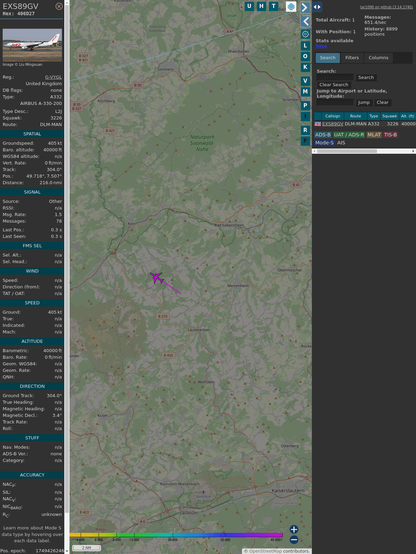Click the right chevron arrow to expand the sidebar
Image resolution: width=416 pixels, height=554 pixels.
[305, 7]
